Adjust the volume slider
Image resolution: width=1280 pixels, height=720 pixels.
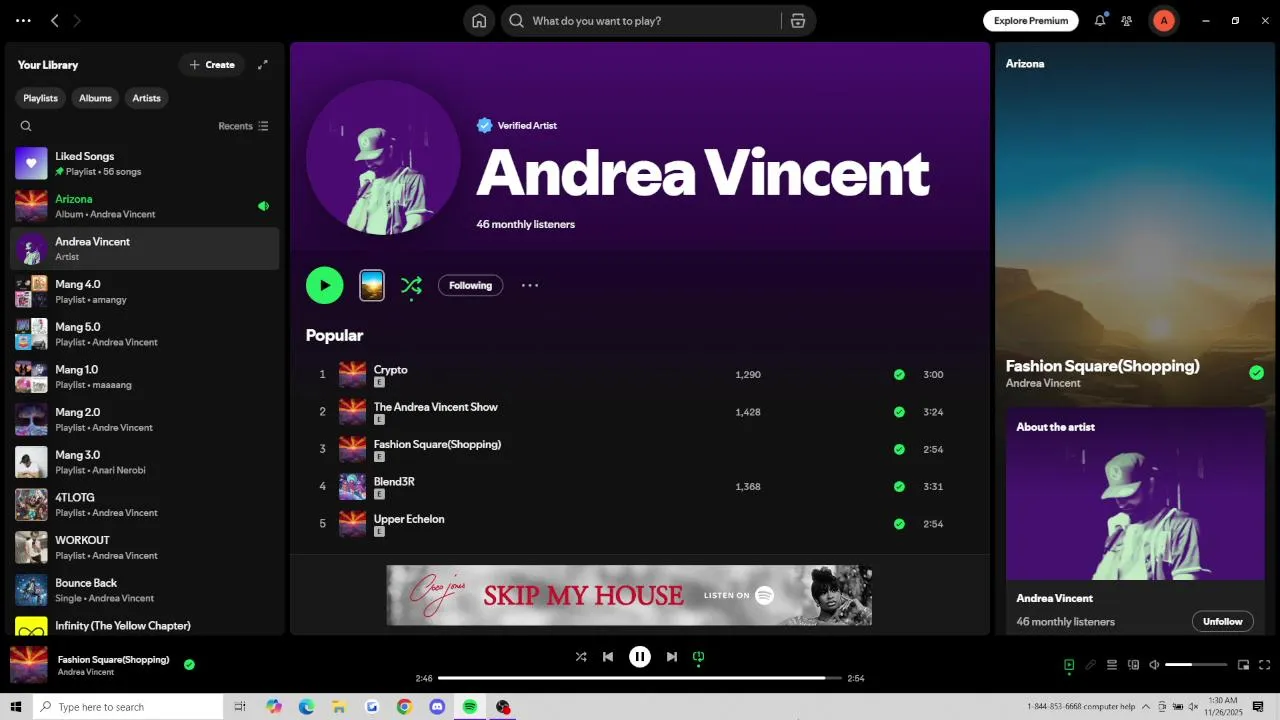1196,665
